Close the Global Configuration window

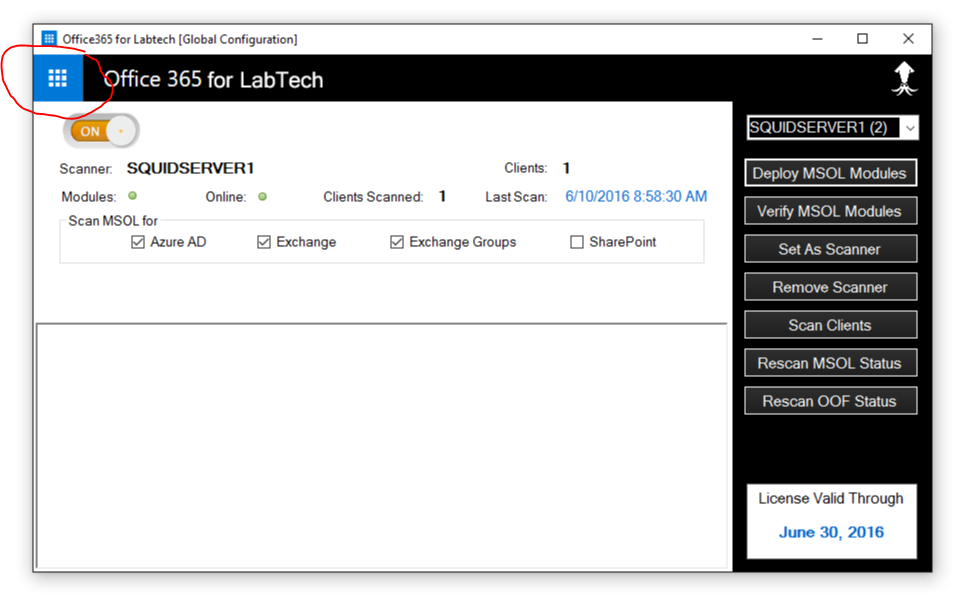(x=908, y=39)
